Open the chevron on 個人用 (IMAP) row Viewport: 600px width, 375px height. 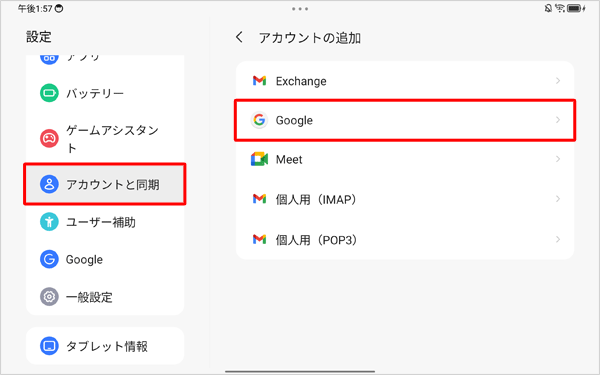tap(558, 199)
